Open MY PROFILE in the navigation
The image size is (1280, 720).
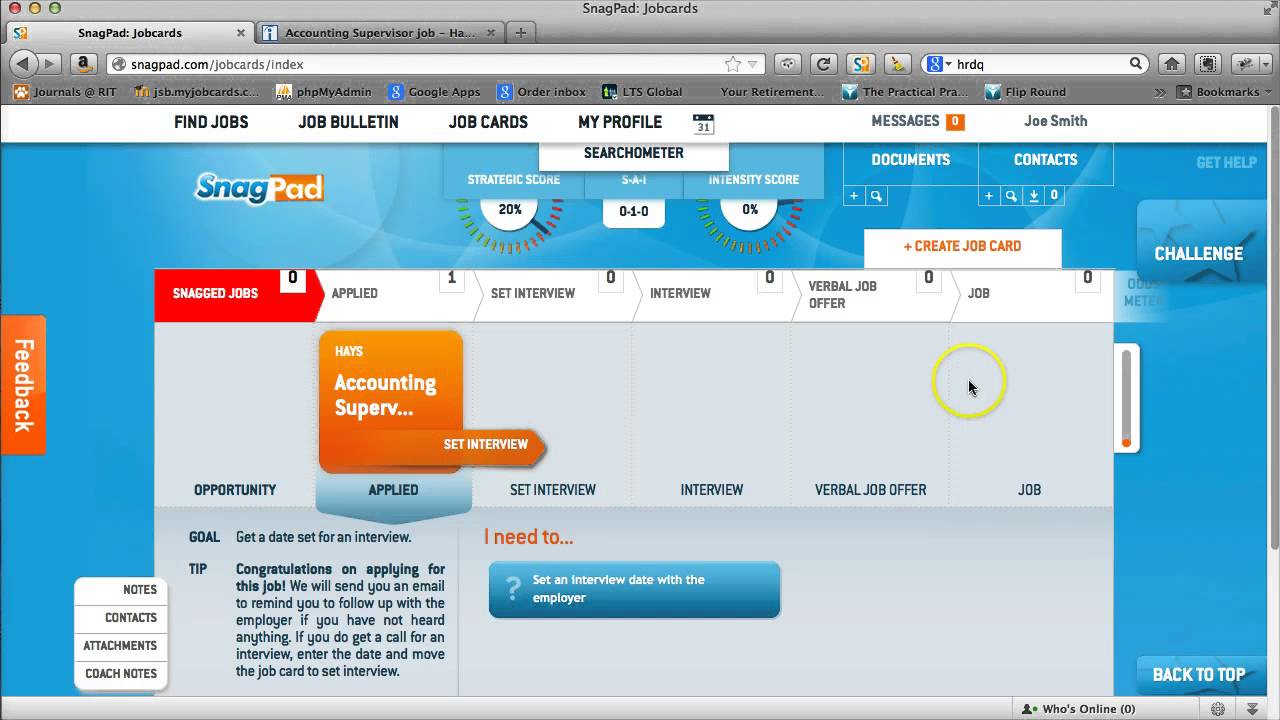point(620,122)
